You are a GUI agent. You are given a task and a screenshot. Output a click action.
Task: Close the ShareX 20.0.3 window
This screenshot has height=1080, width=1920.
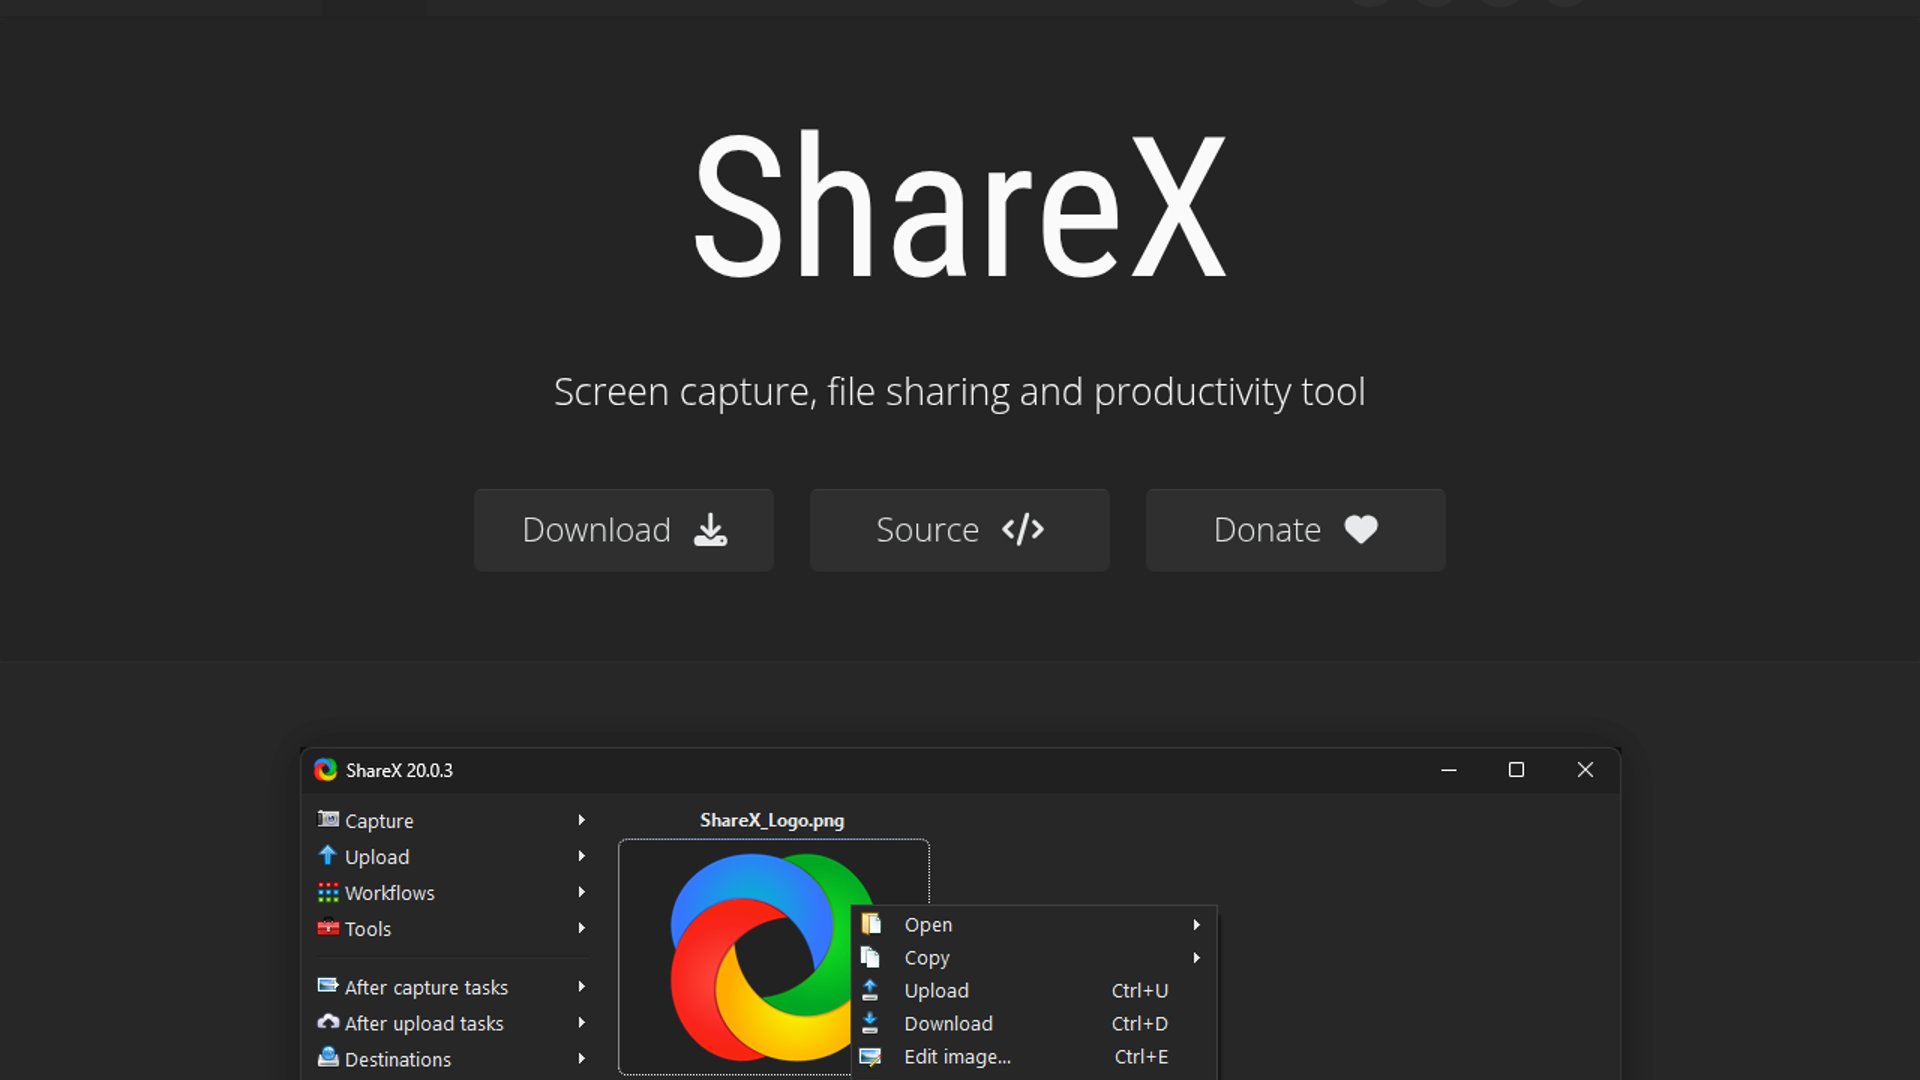coord(1585,770)
